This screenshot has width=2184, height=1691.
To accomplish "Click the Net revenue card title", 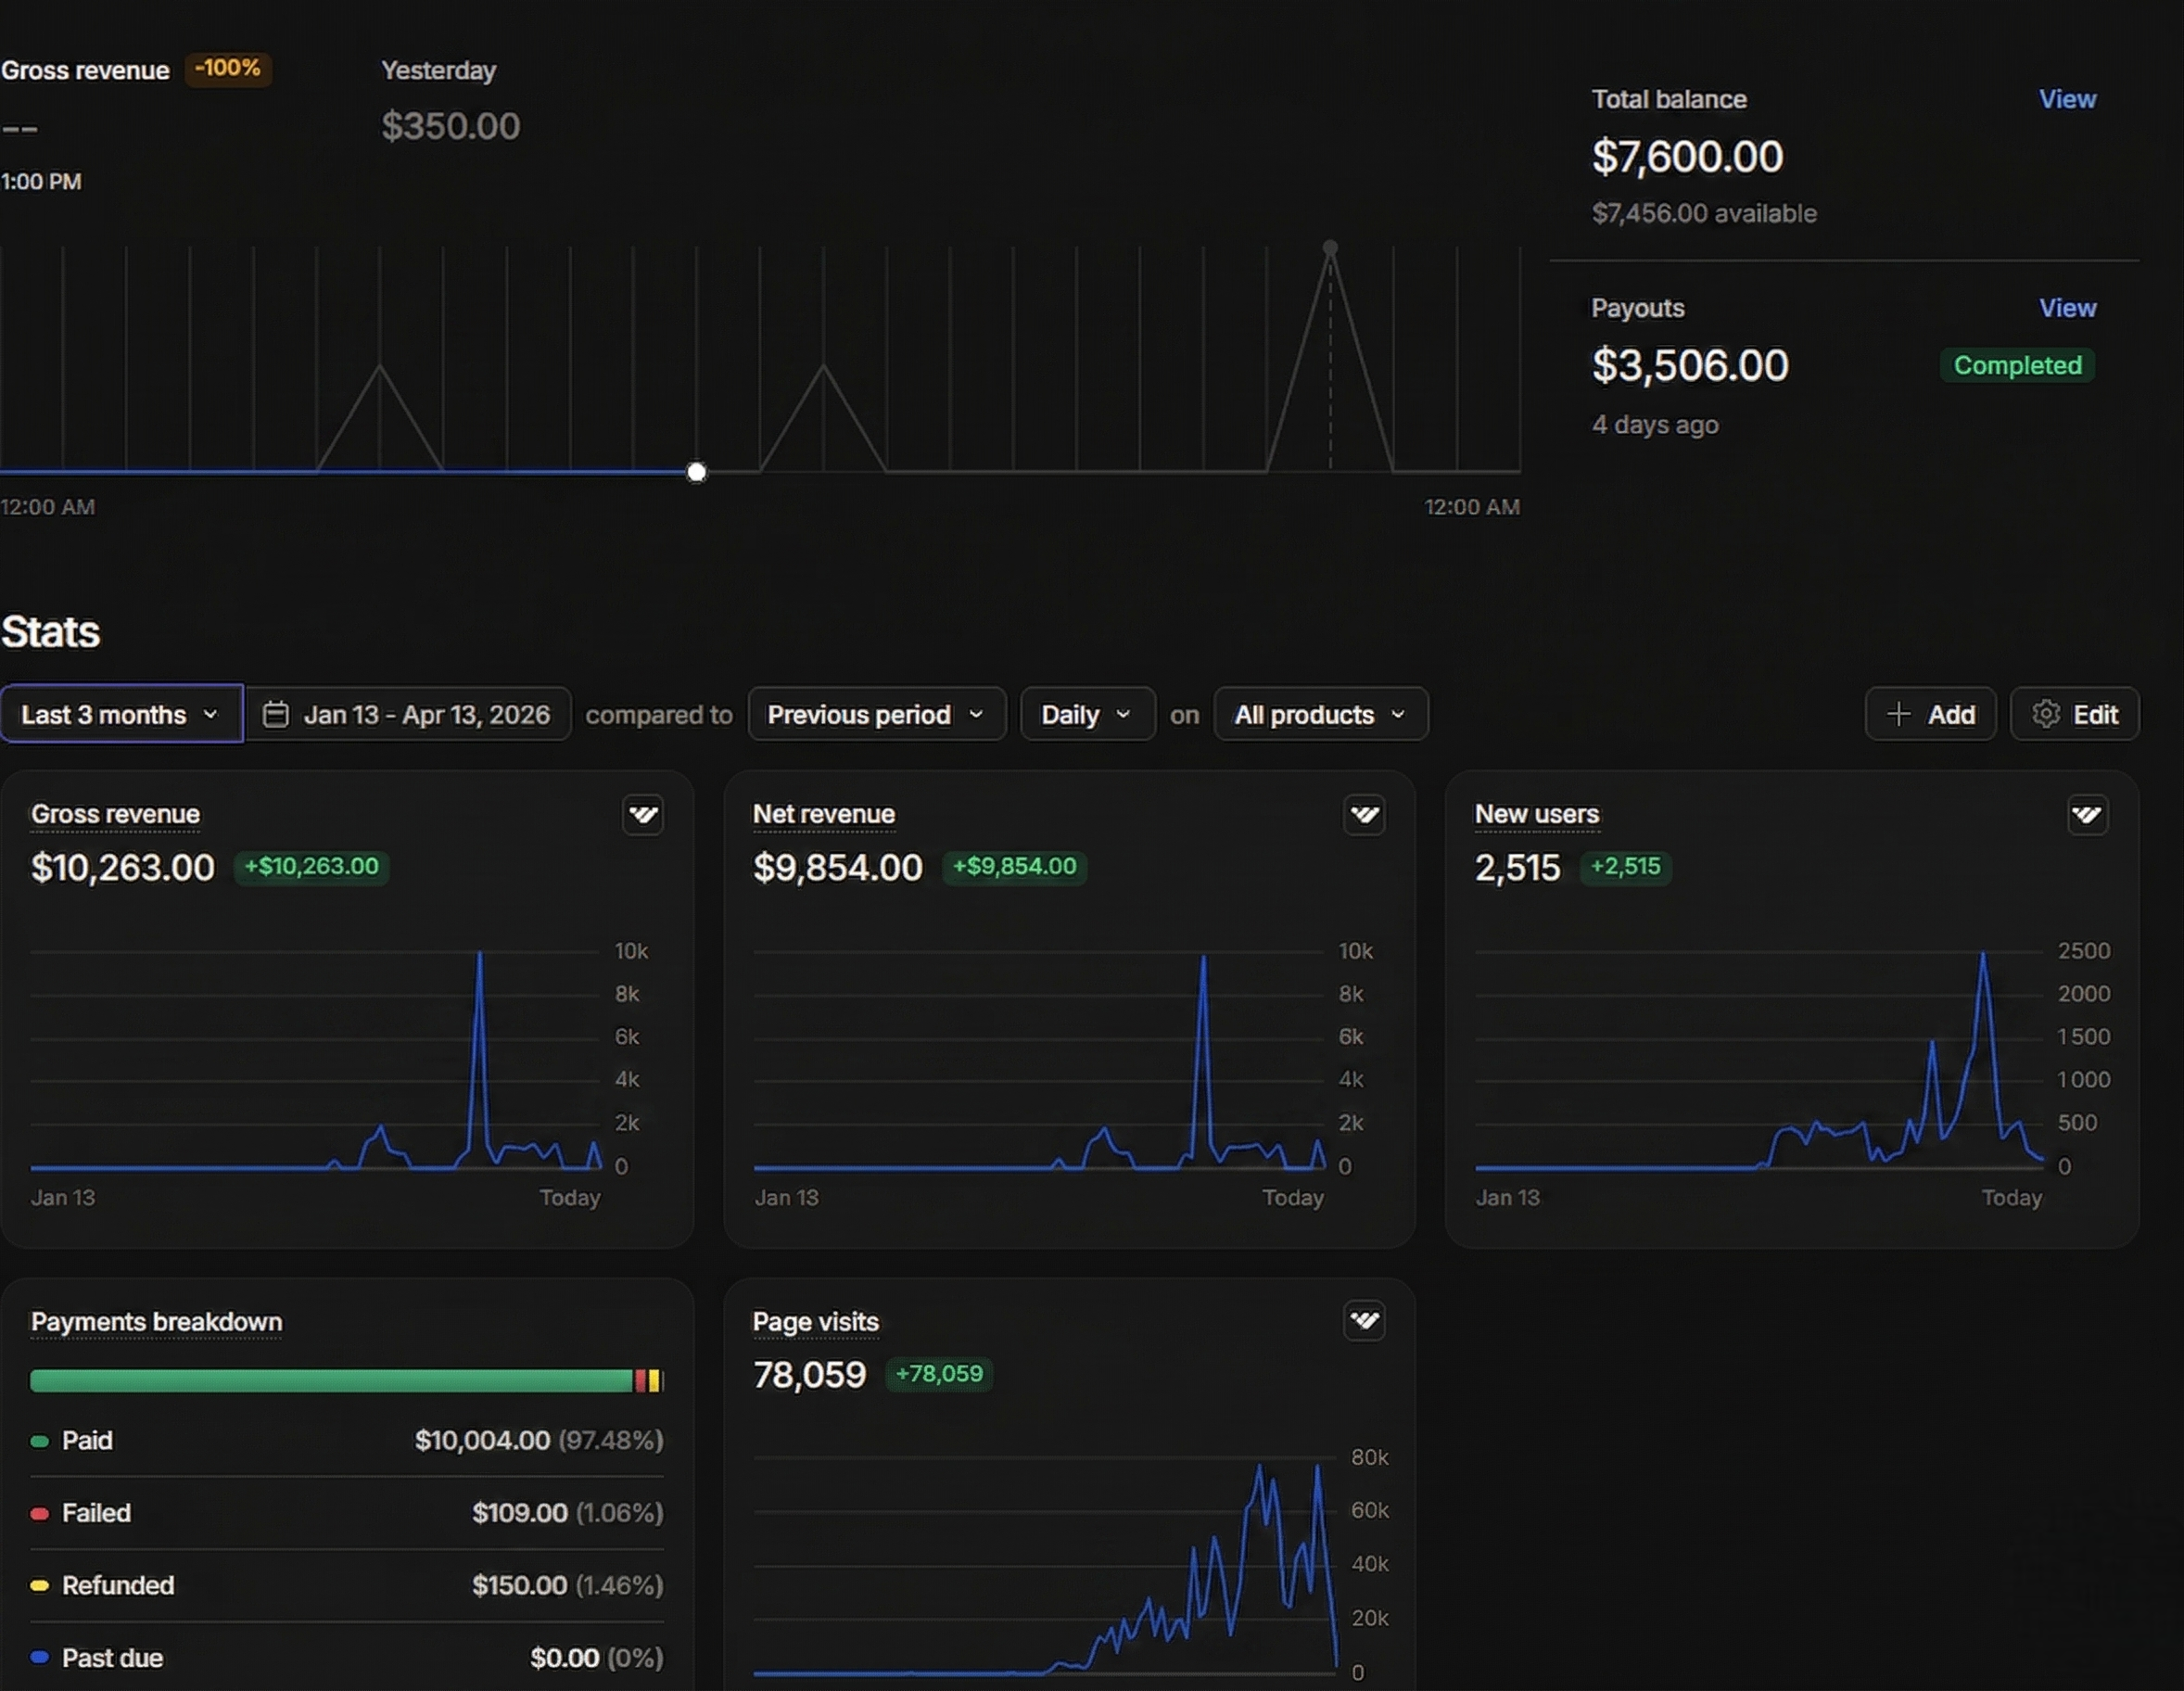I will coord(823,814).
